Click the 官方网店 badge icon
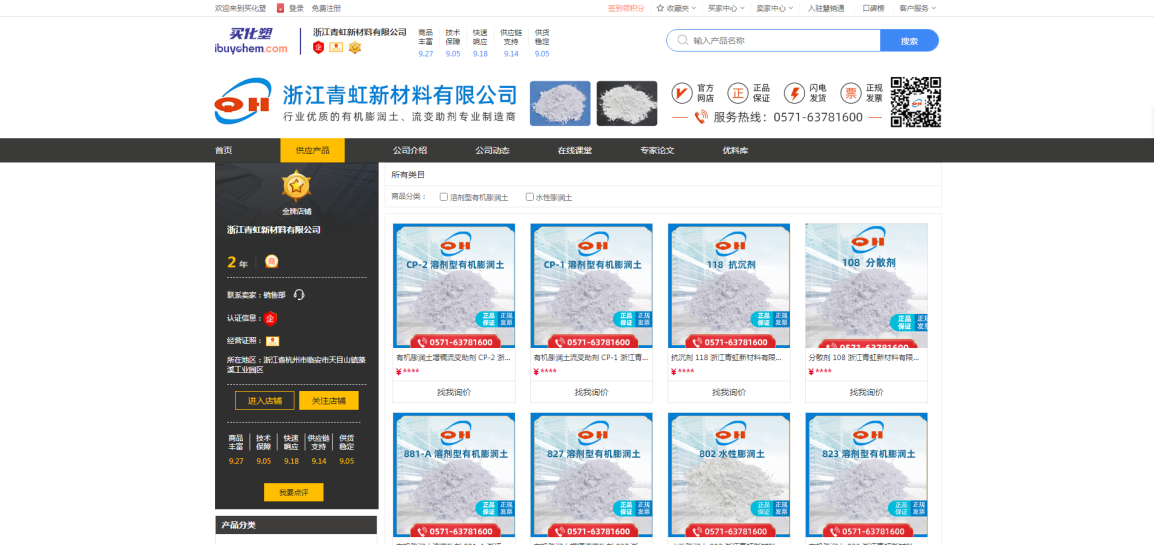The height and width of the screenshot is (545, 1154). click(682, 93)
